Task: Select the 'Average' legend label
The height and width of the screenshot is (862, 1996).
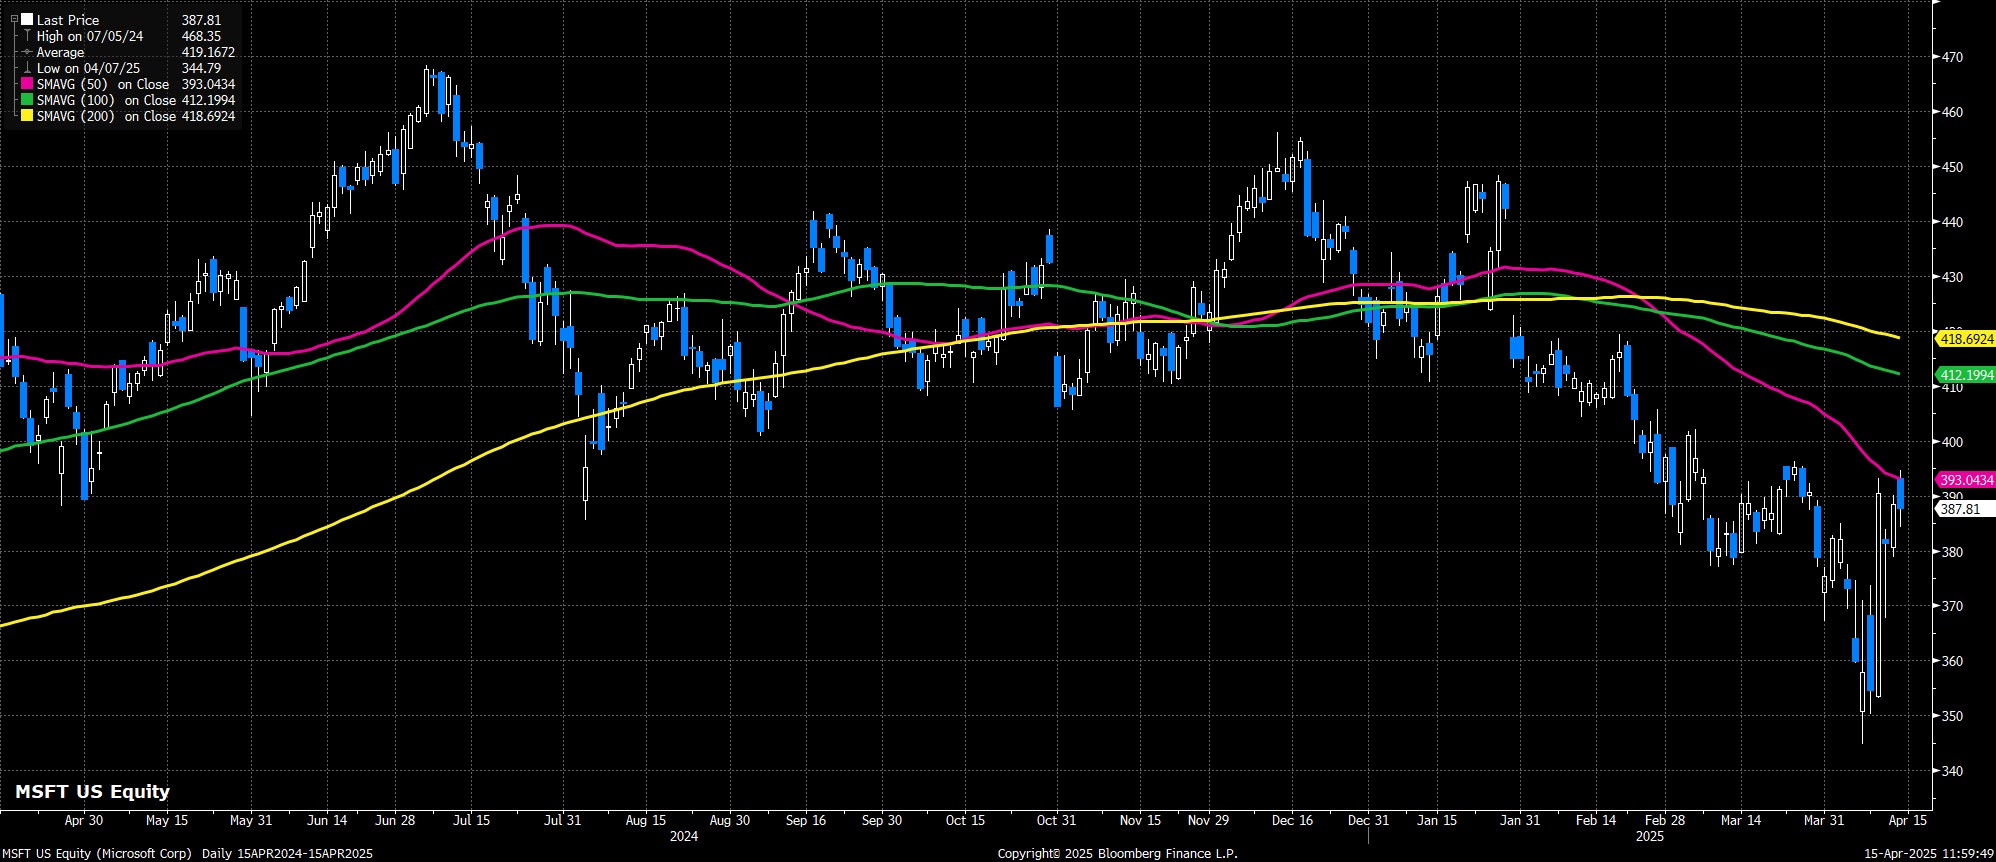Action: pyautogui.click(x=60, y=52)
